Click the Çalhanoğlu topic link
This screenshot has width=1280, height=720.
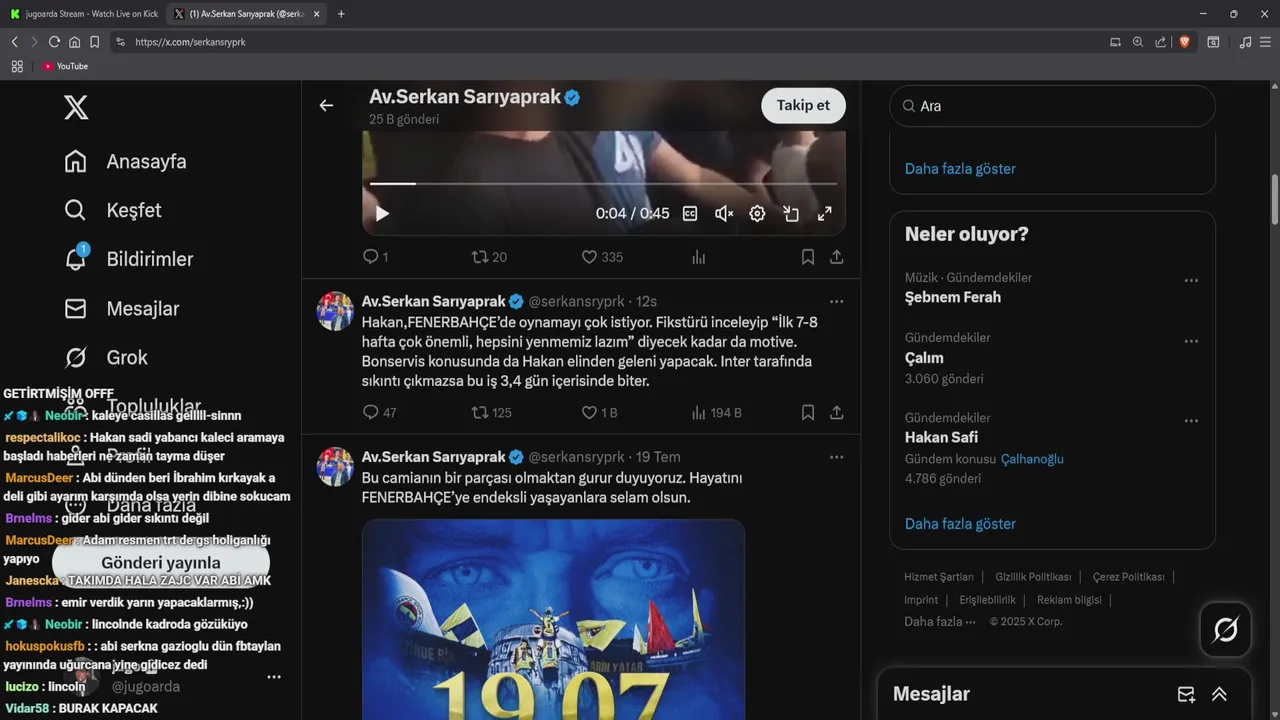point(1032,459)
